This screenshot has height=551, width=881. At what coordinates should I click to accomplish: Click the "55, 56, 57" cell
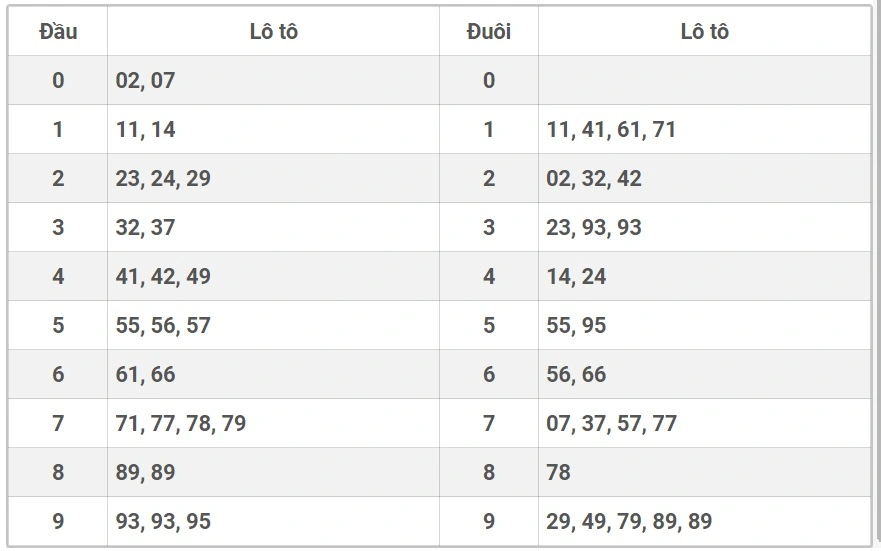coord(163,325)
